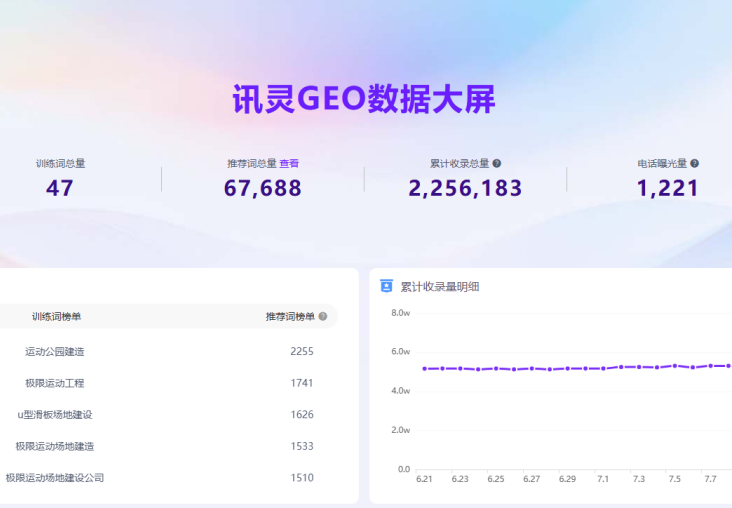732x508 pixels.
Task: Click the 电话曝光量 value 1,221
Action: [668, 188]
